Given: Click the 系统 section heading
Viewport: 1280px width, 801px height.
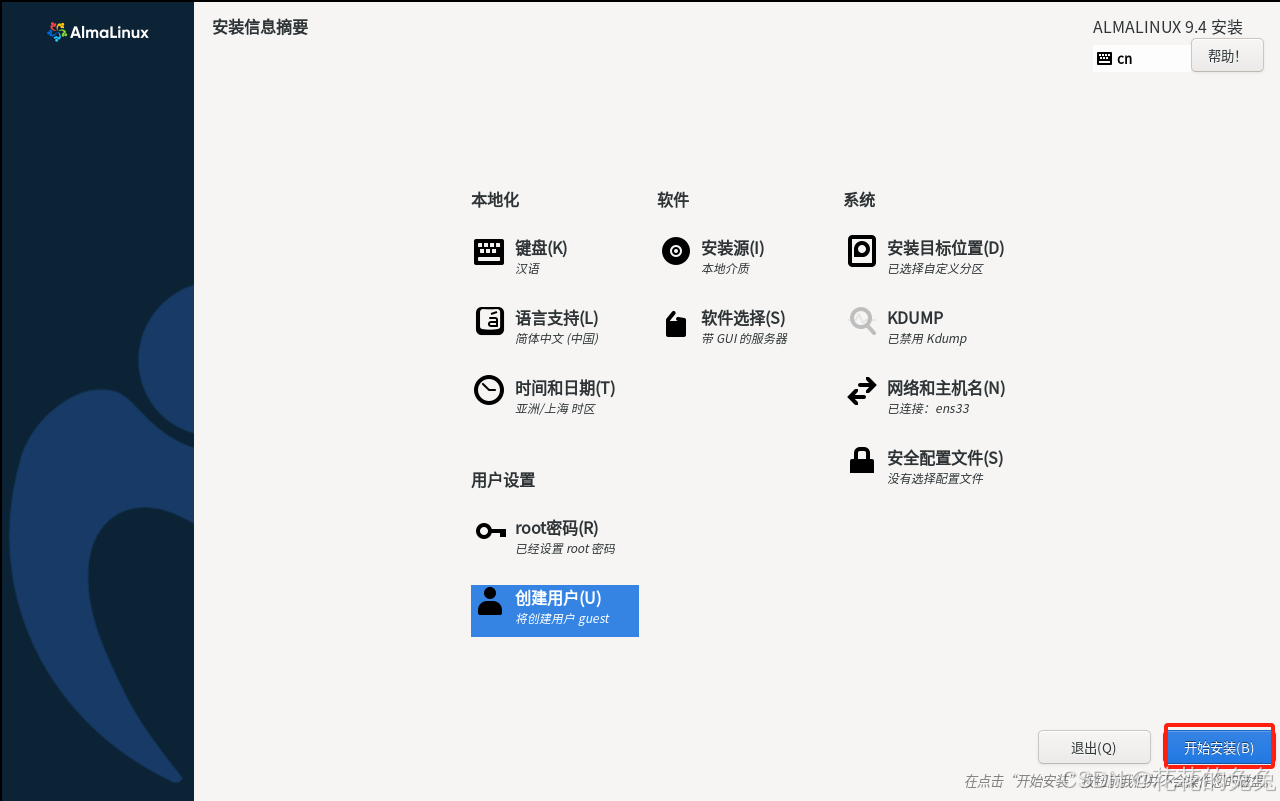Looking at the screenshot, I should (x=859, y=200).
